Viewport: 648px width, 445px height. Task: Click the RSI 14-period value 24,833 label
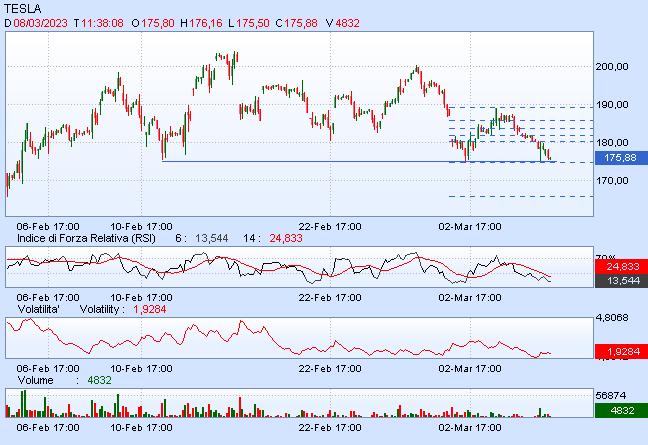pyautogui.click(x=286, y=238)
